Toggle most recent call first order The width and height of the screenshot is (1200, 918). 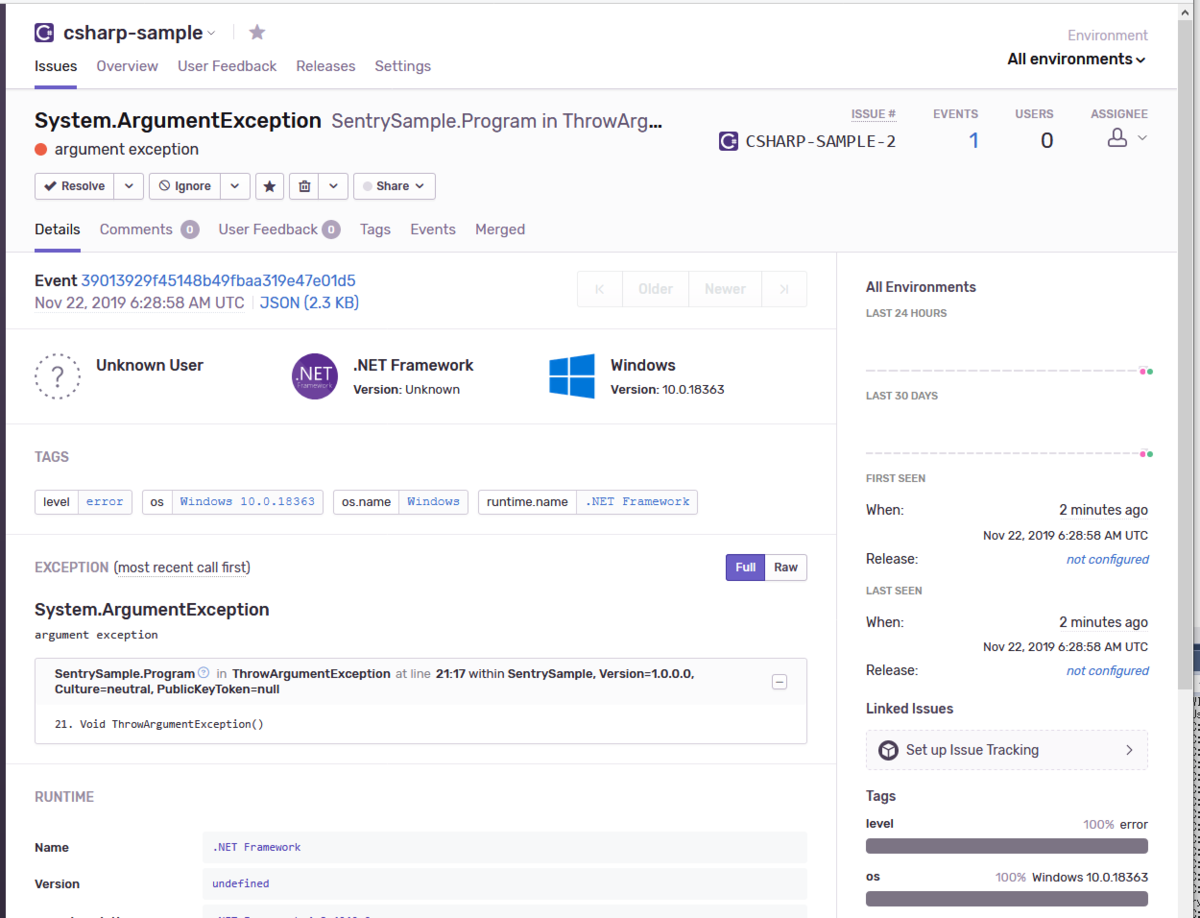point(182,568)
